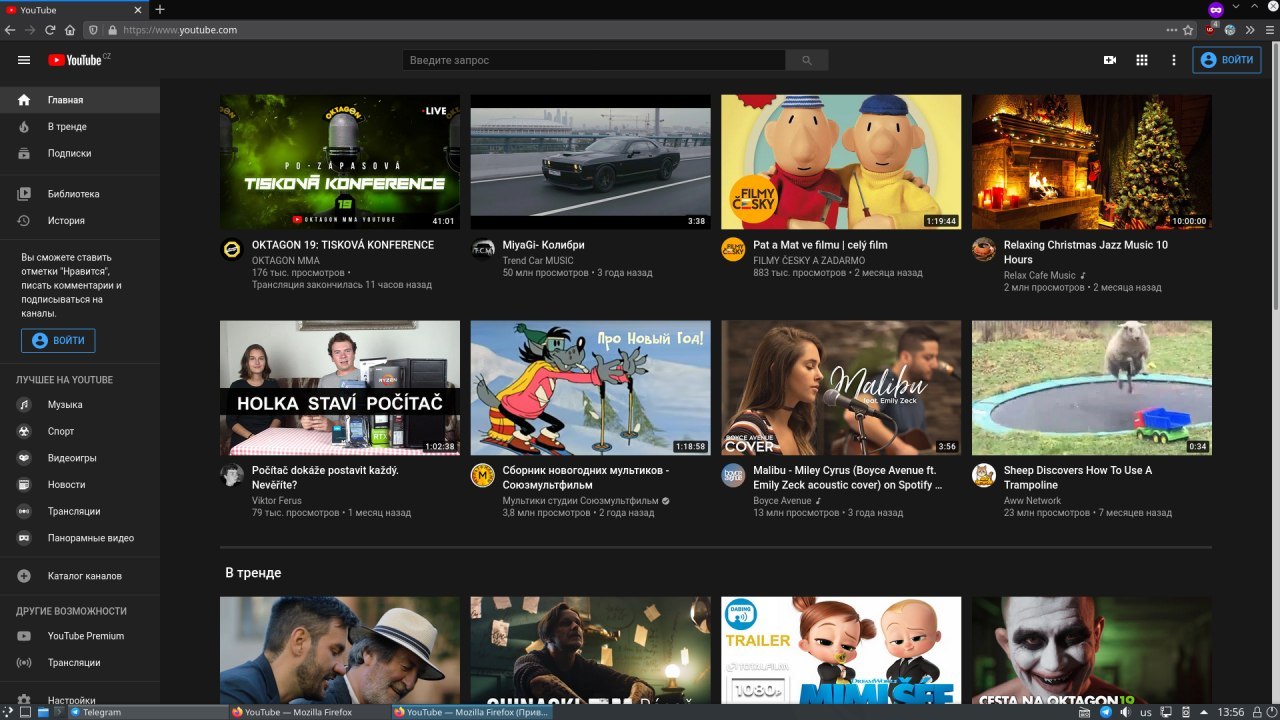This screenshot has height=720, width=1280.
Task: Open the YouTube hamburger guide menu
Action: tap(24, 60)
